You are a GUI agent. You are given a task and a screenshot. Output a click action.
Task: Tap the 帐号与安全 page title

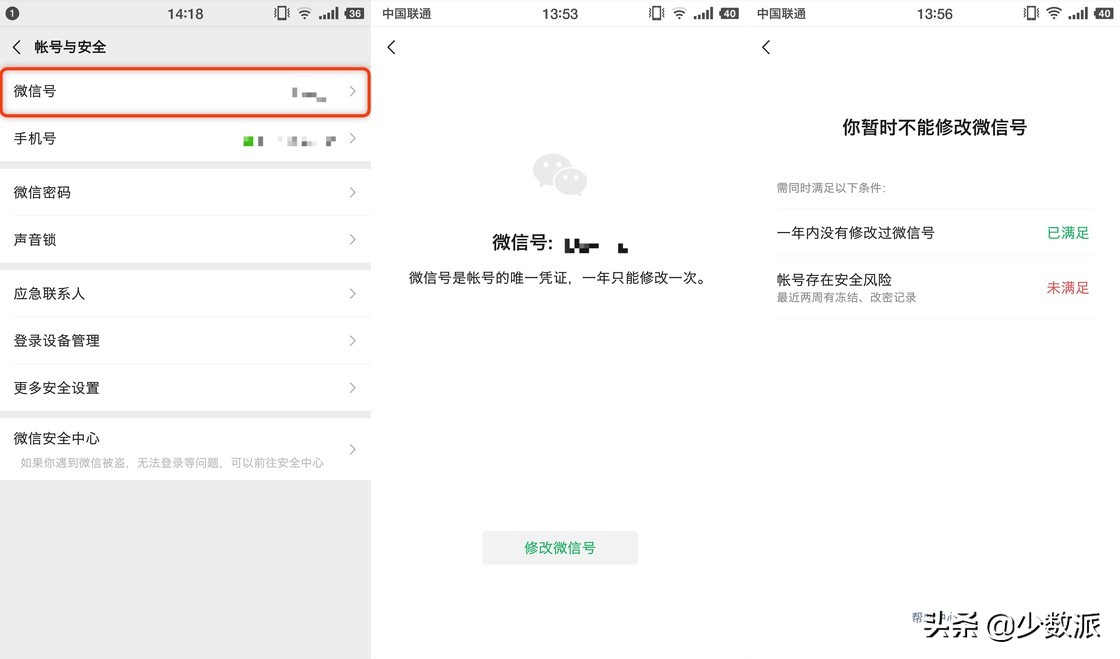pos(70,47)
